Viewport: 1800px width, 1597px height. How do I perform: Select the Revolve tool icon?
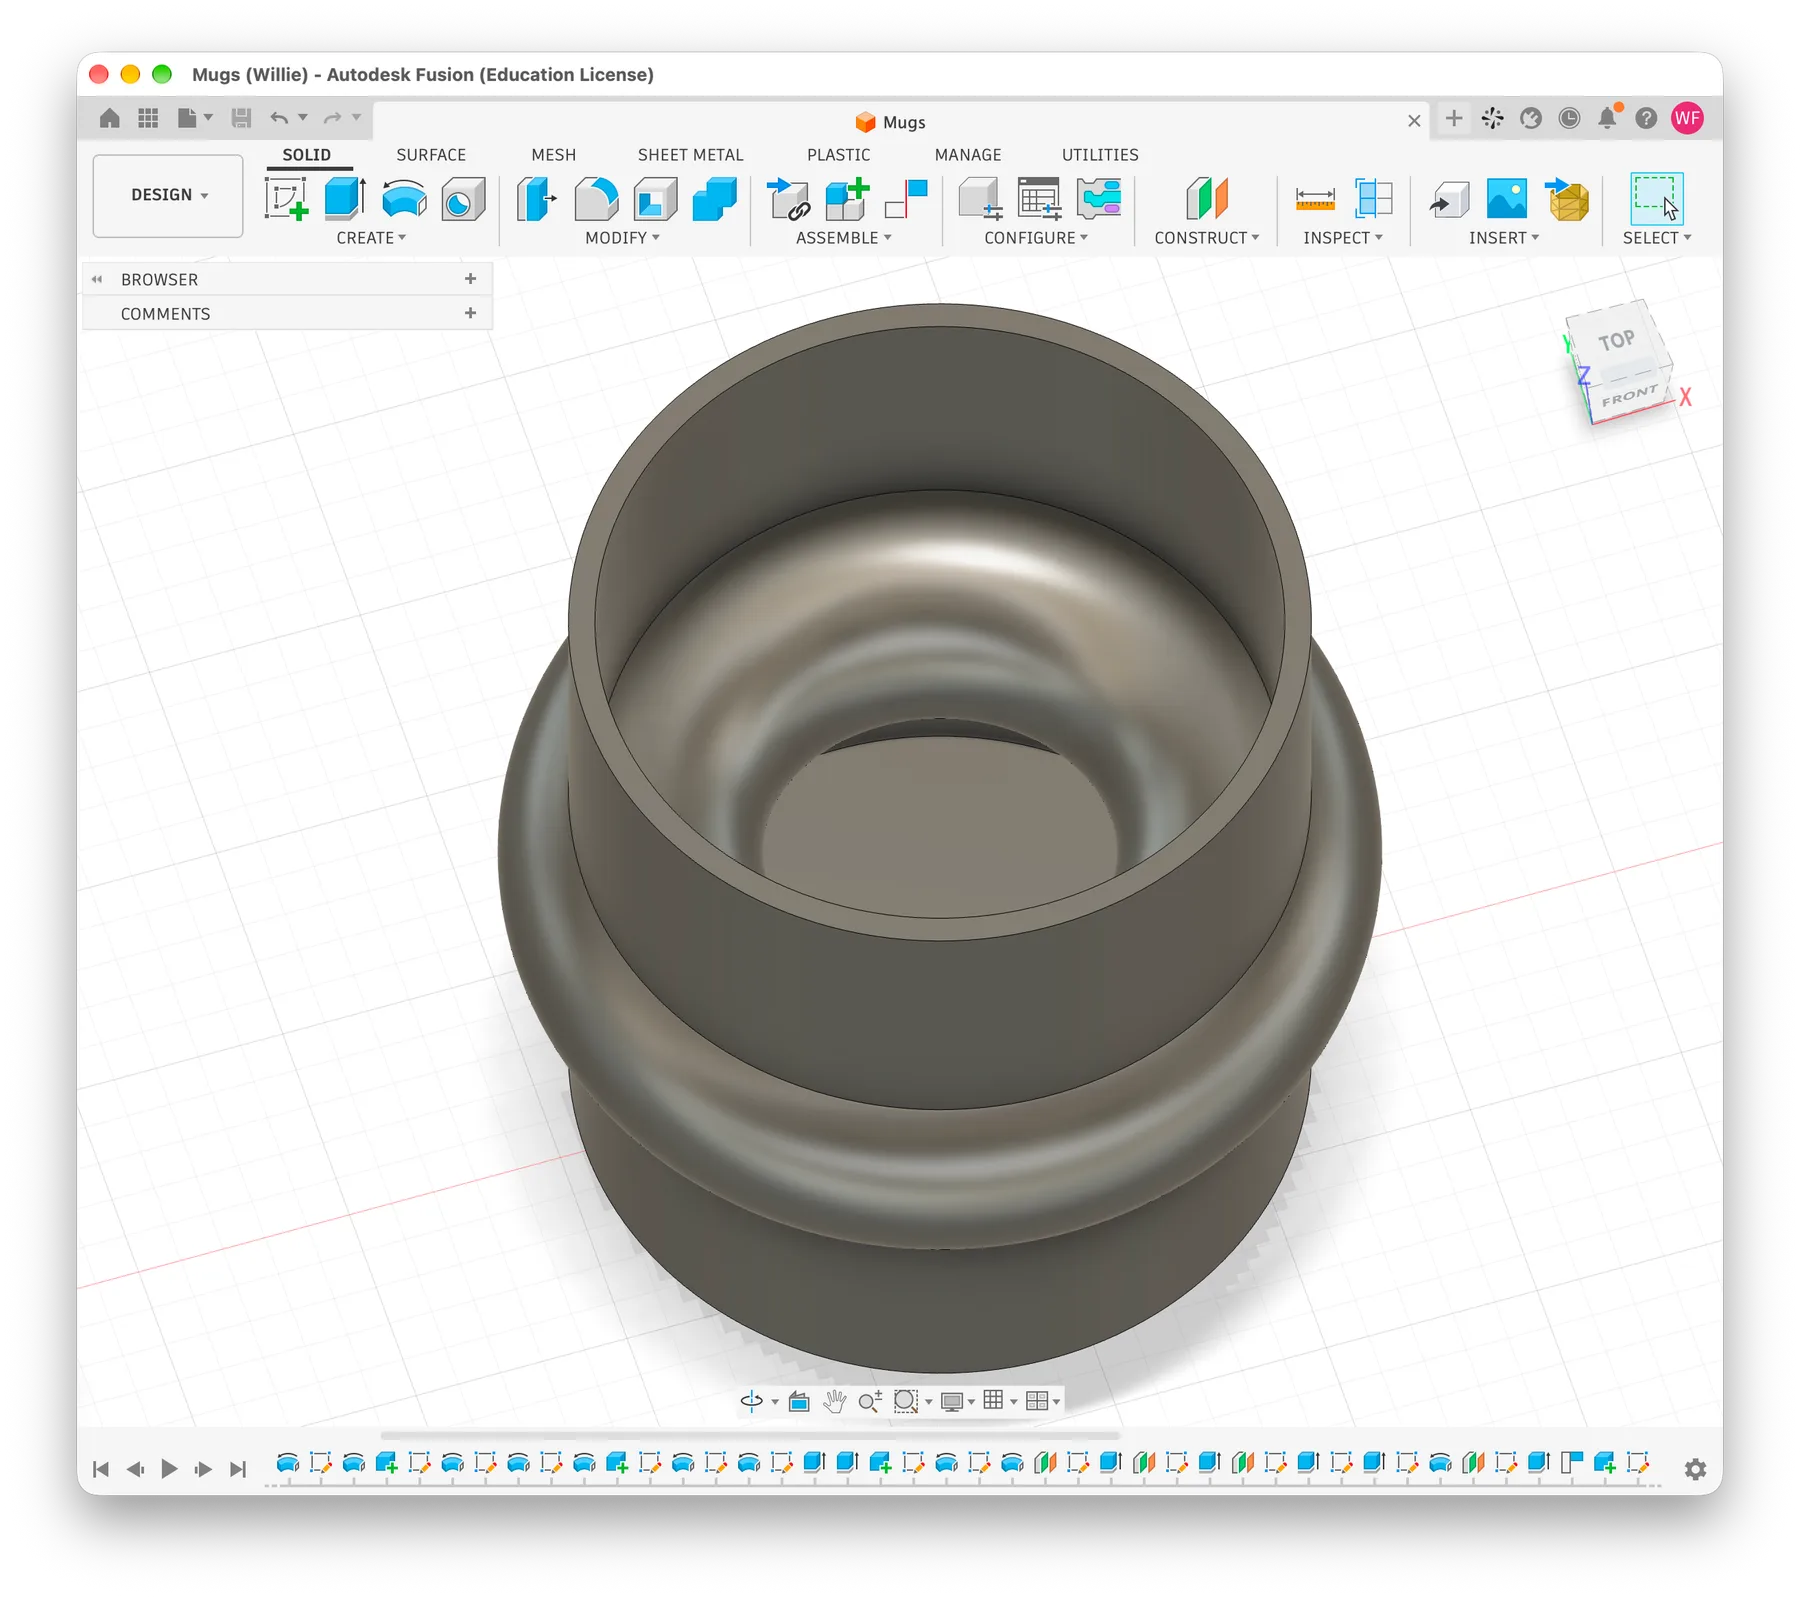(x=404, y=198)
